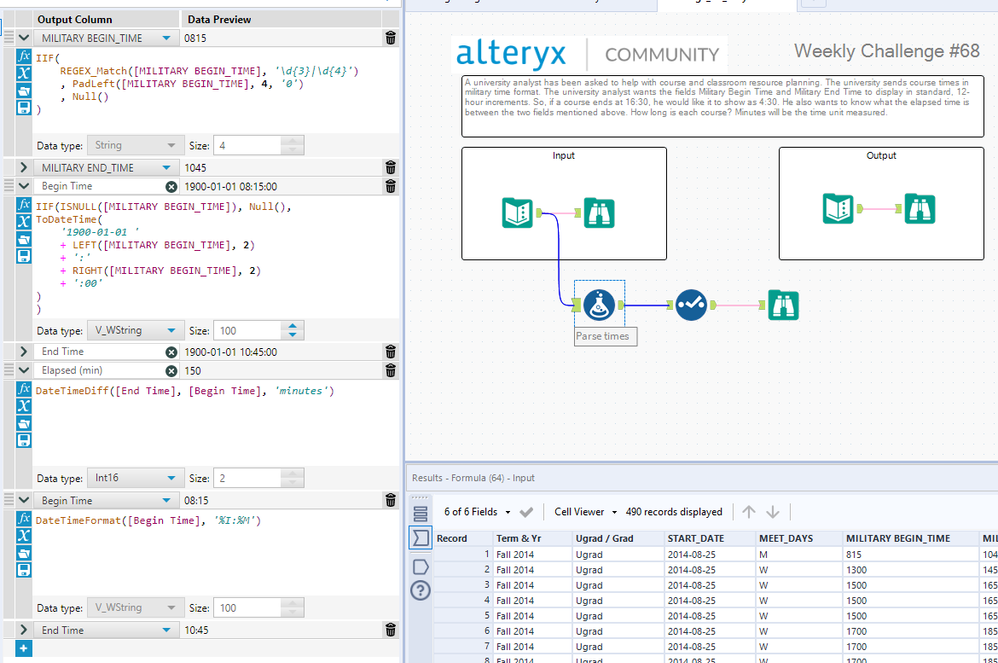Open the Cell Viewer dropdown
Viewport: 998px width, 663px height.
pyautogui.click(x=584, y=512)
